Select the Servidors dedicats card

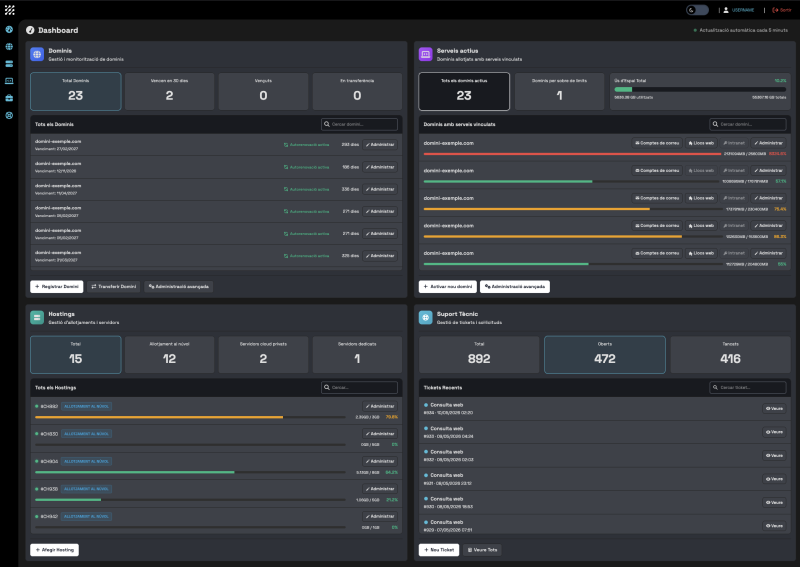pos(357,355)
